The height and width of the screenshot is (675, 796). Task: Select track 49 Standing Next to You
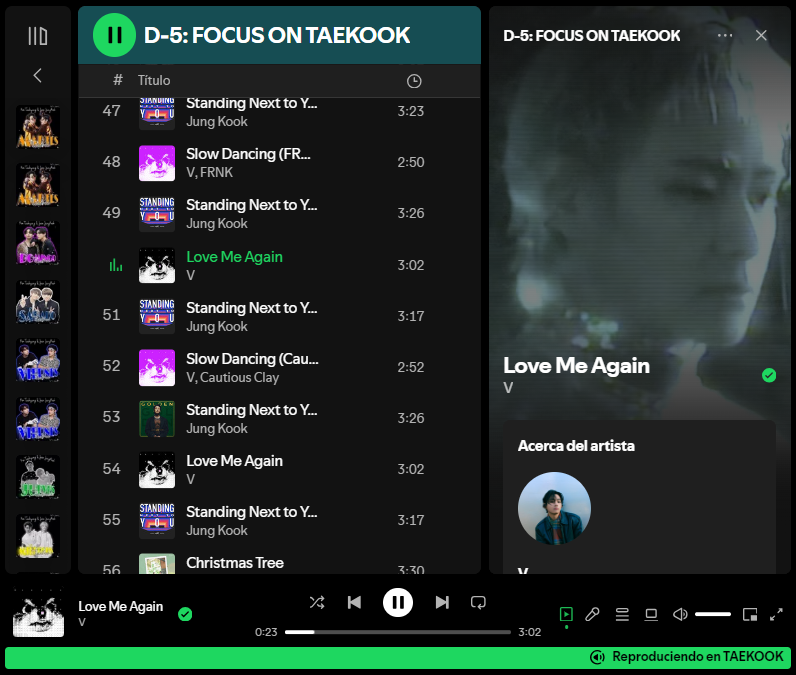click(x=279, y=214)
